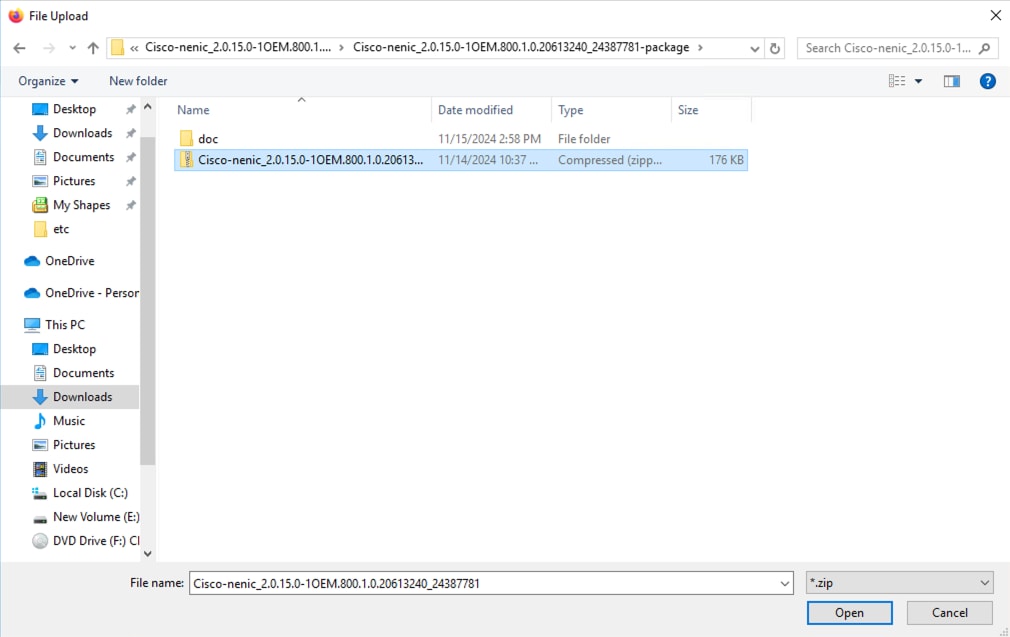Select pinned Downloads in Quick access
The width and height of the screenshot is (1010, 637).
click(x=82, y=133)
